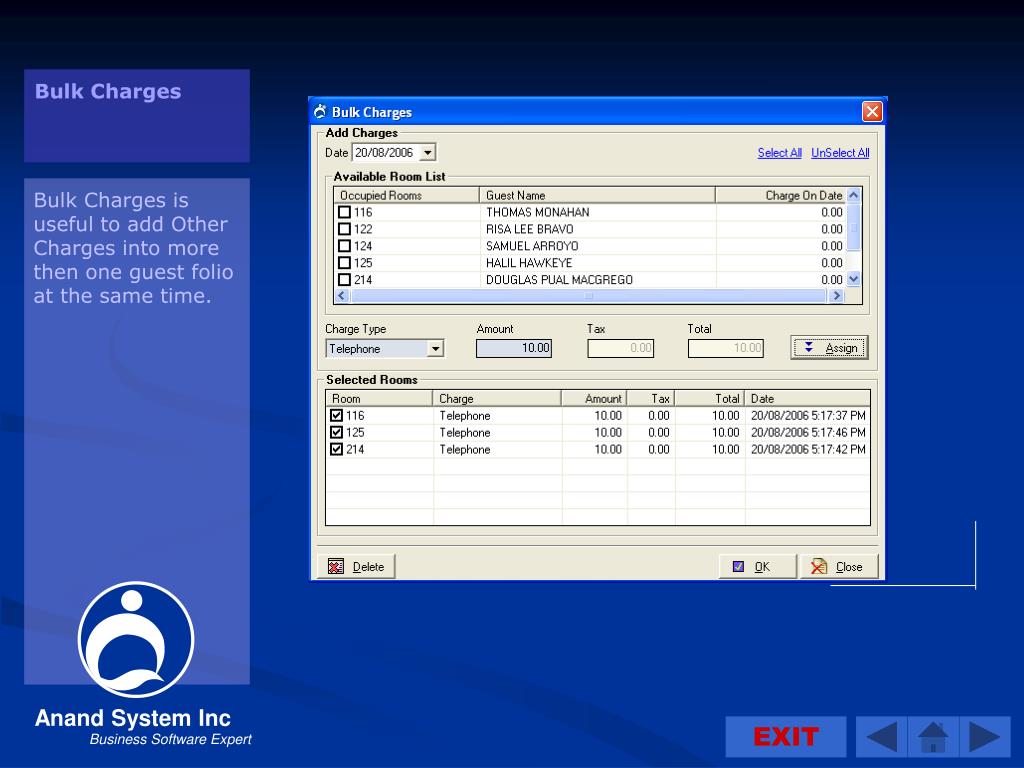Screen dimensions: 1024x768
Task: Click the Total field
Action: (x=726, y=348)
